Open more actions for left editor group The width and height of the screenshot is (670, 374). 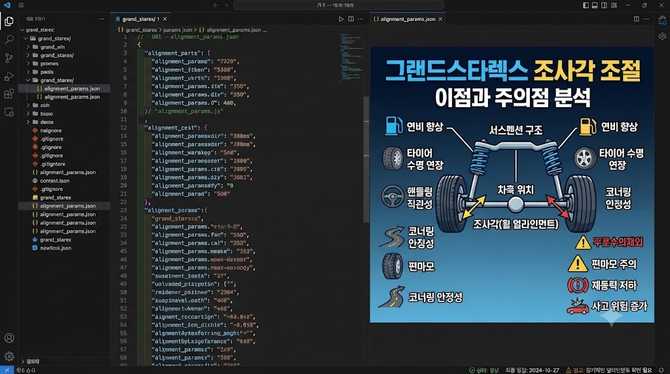360,19
